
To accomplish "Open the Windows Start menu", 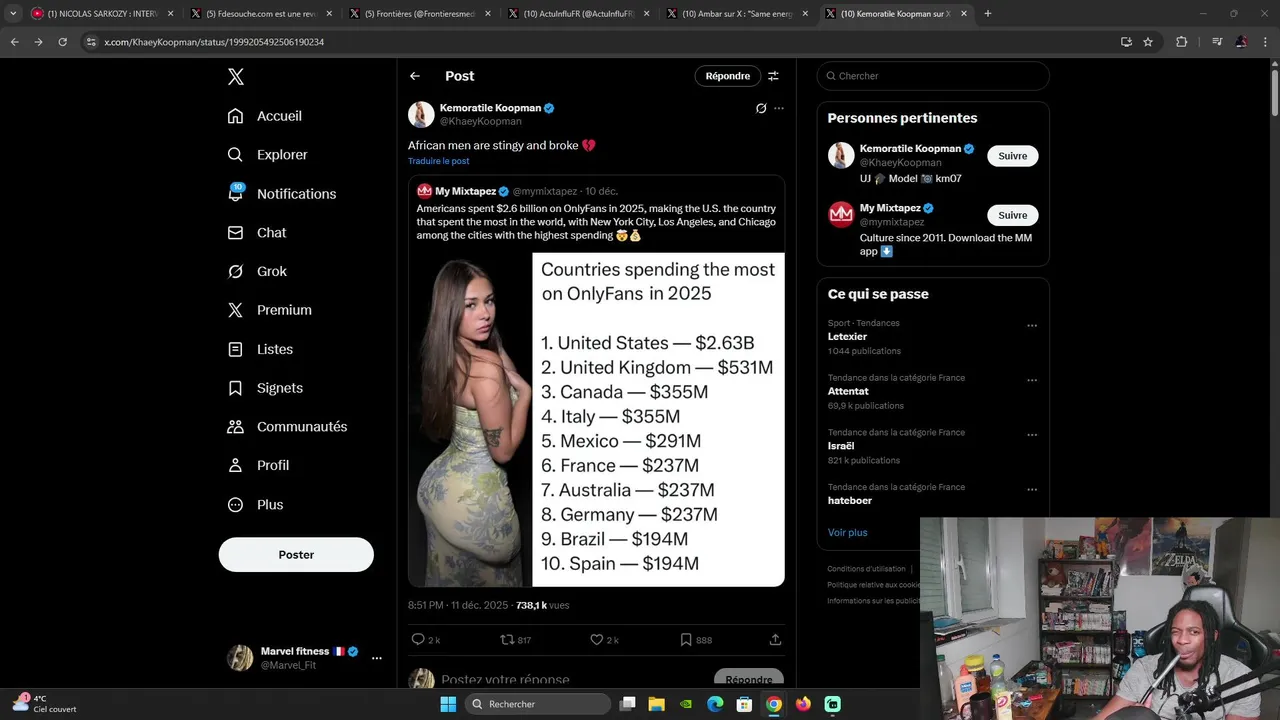I will (448, 704).
